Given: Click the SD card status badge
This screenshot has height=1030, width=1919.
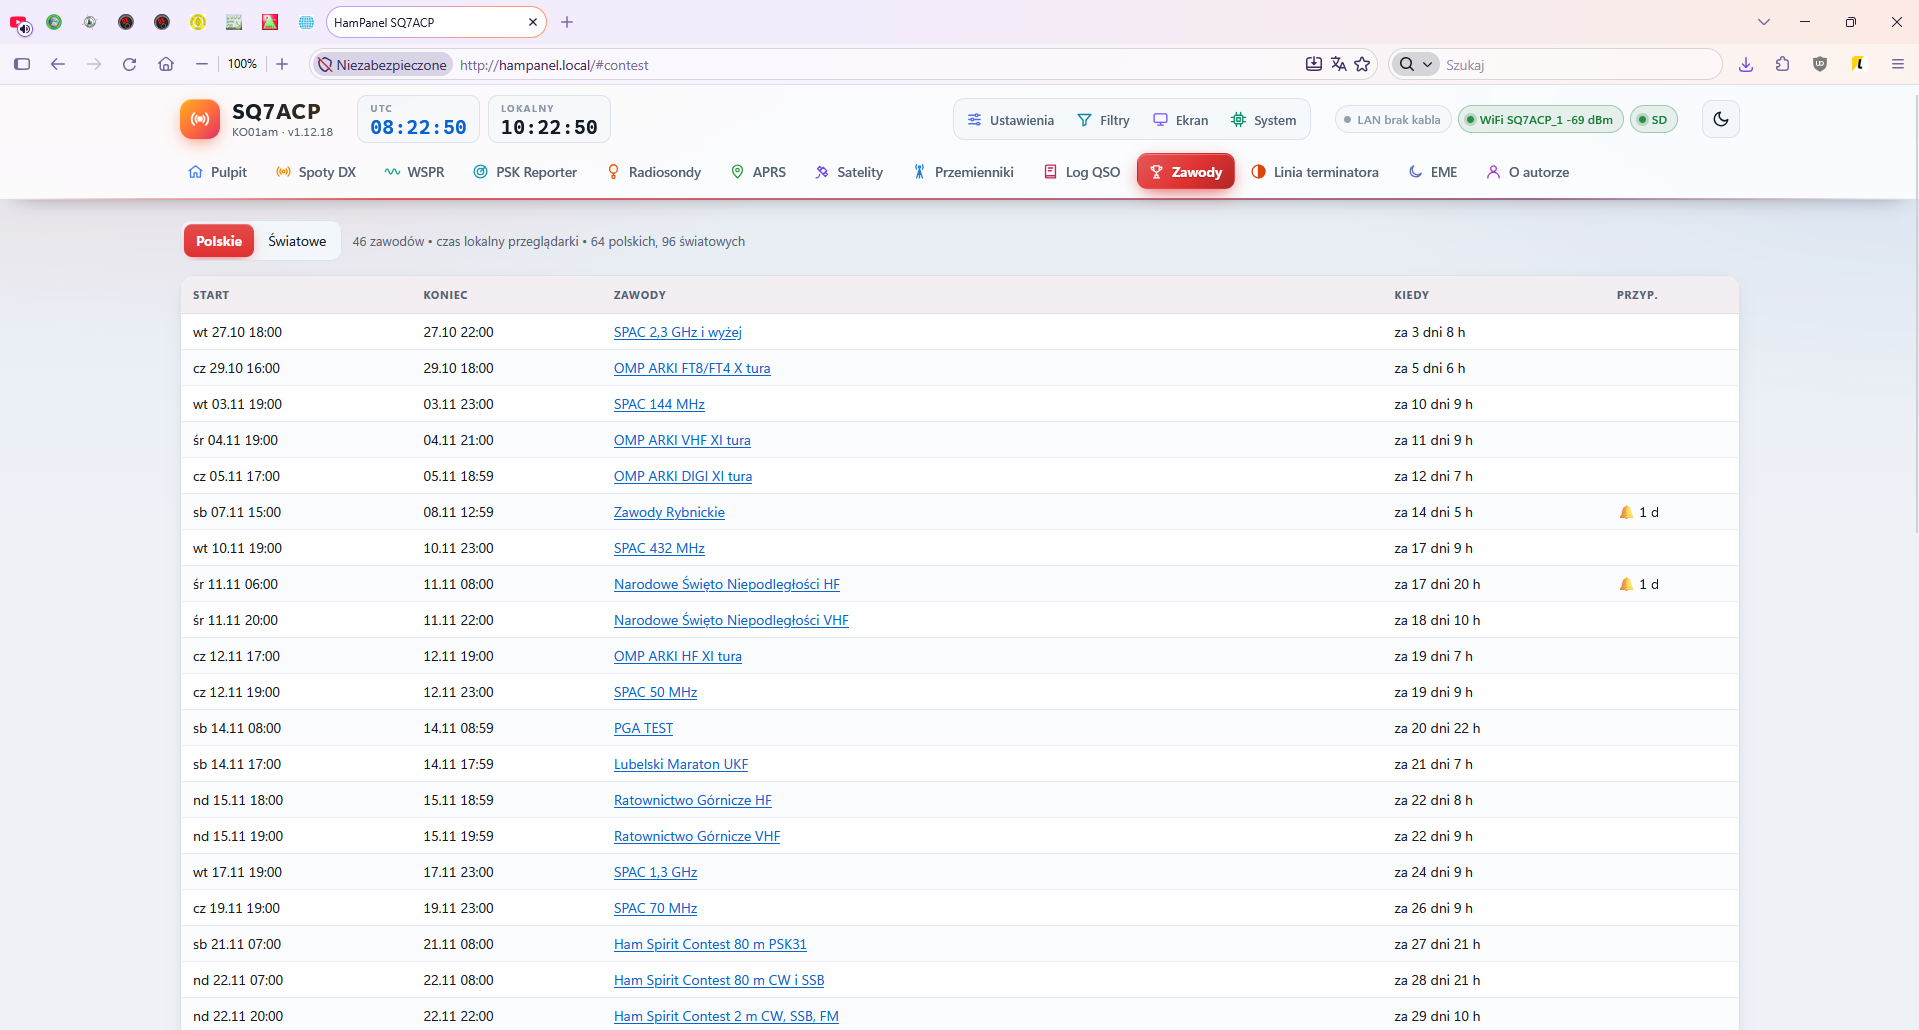Looking at the screenshot, I should (1653, 120).
